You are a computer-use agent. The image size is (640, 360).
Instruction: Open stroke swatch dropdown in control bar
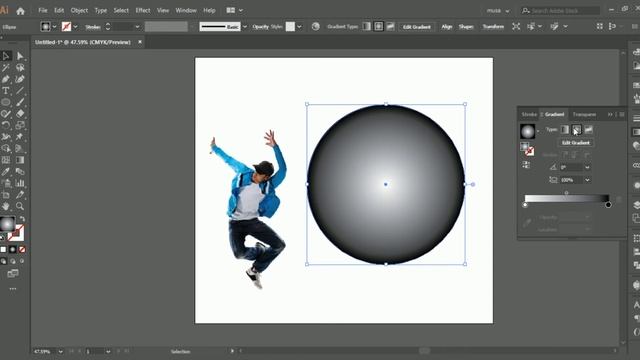76,27
